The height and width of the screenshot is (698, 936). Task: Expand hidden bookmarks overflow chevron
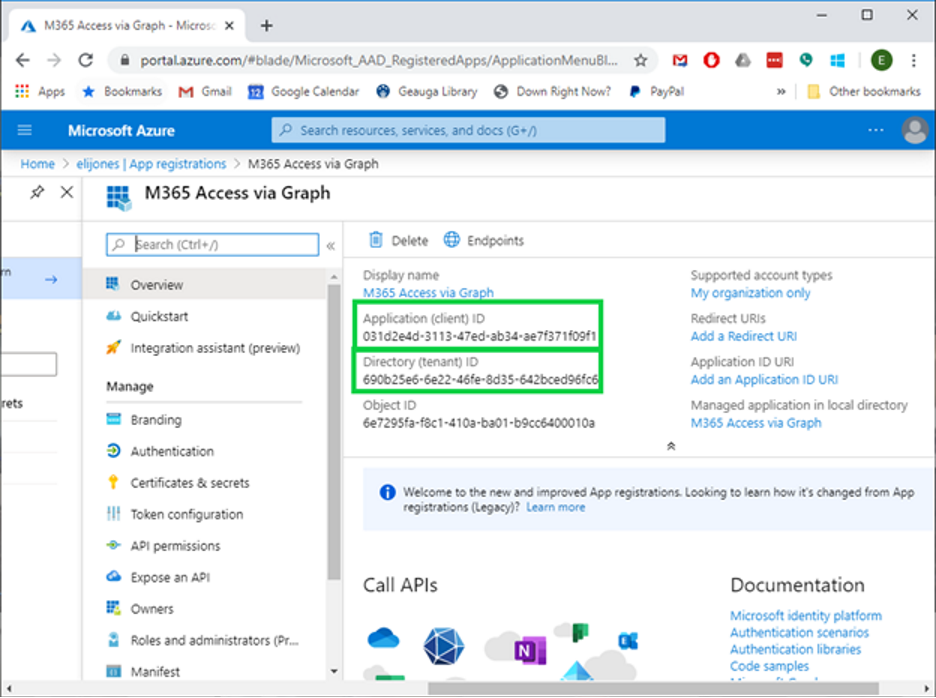[x=781, y=91]
